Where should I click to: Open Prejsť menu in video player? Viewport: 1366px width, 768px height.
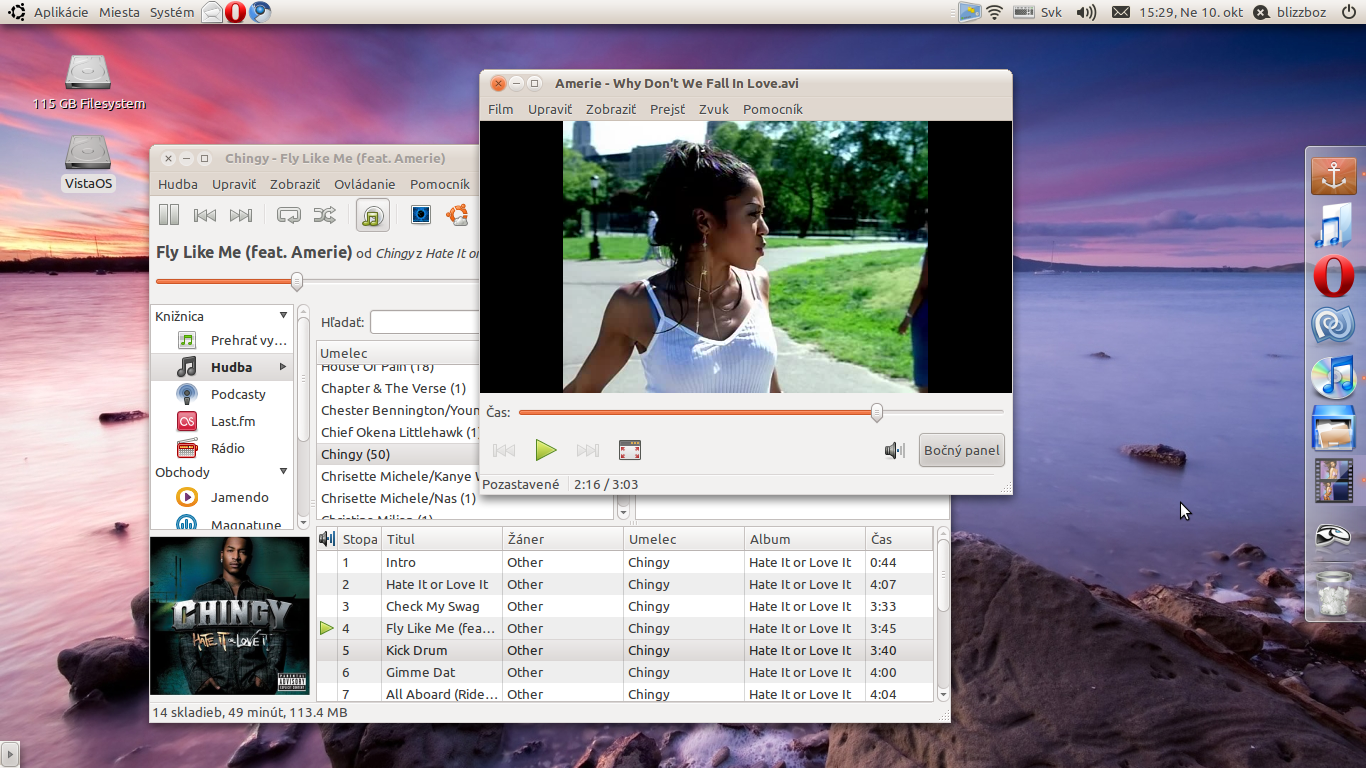tap(668, 109)
